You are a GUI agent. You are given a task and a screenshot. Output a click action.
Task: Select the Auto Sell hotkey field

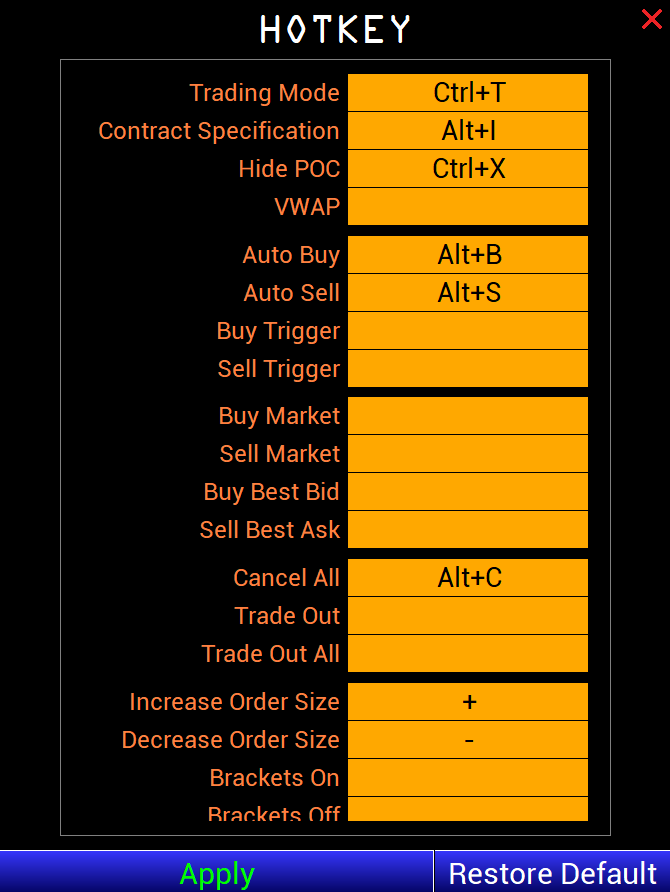468,293
